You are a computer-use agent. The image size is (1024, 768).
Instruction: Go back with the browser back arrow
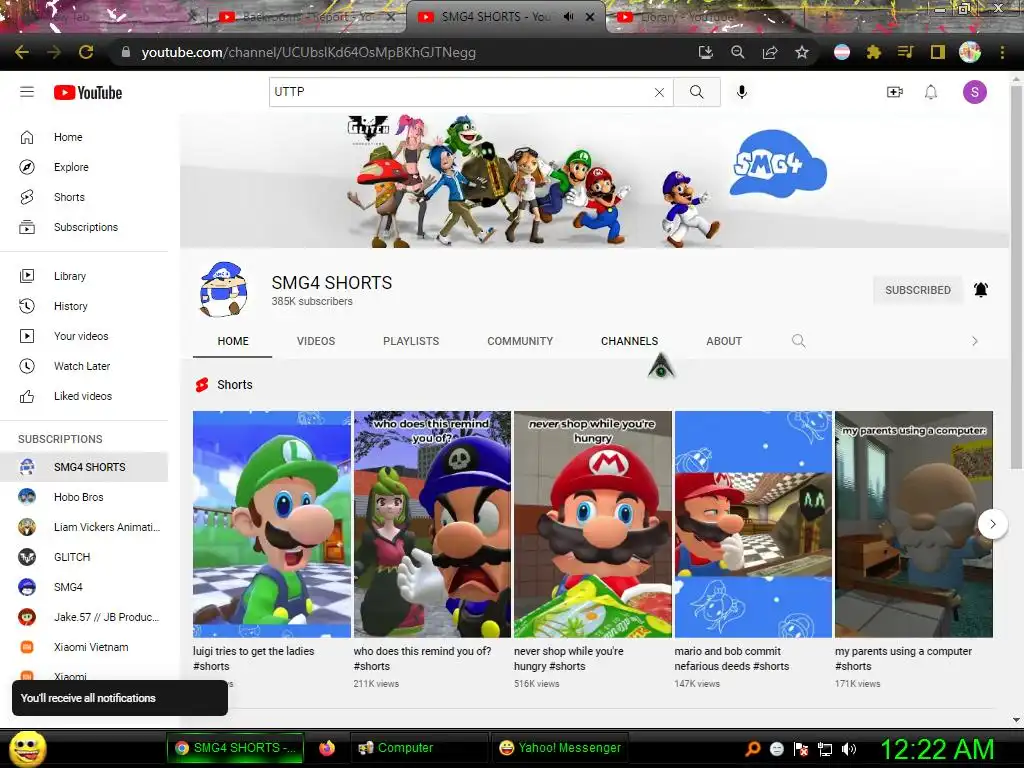(x=22, y=52)
